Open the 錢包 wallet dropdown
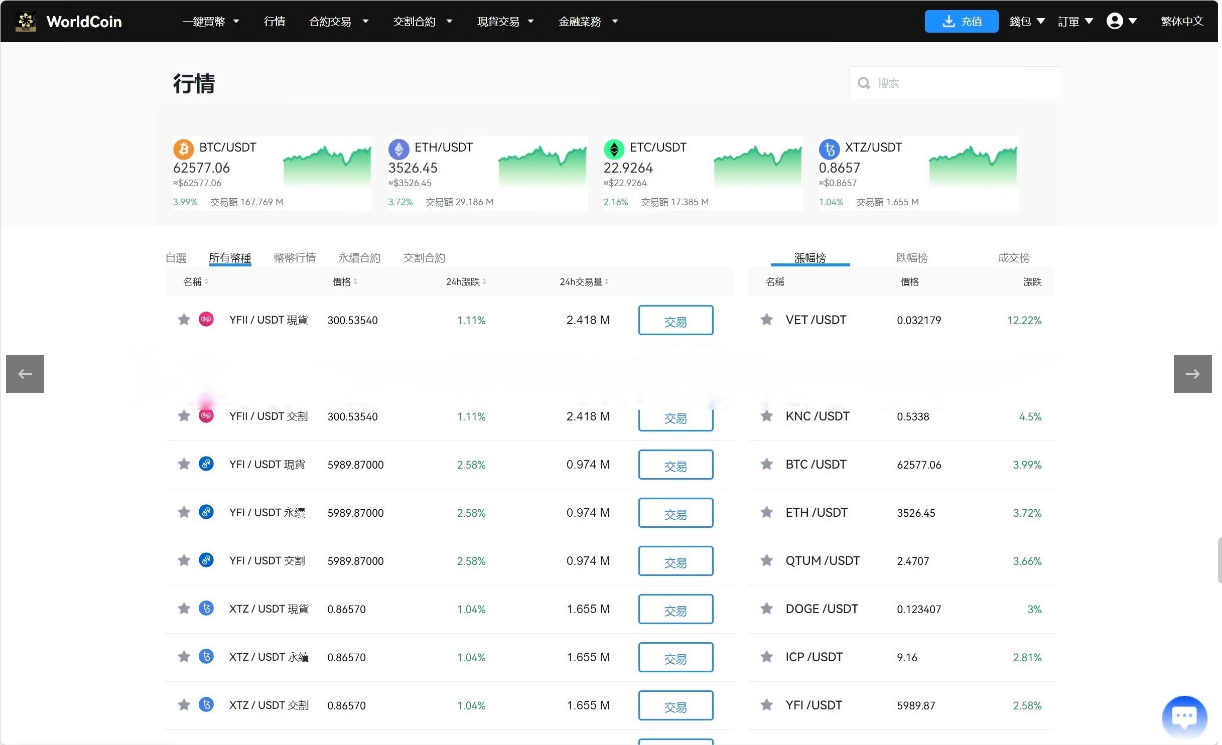The image size is (1222, 745). click(1026, 21)
